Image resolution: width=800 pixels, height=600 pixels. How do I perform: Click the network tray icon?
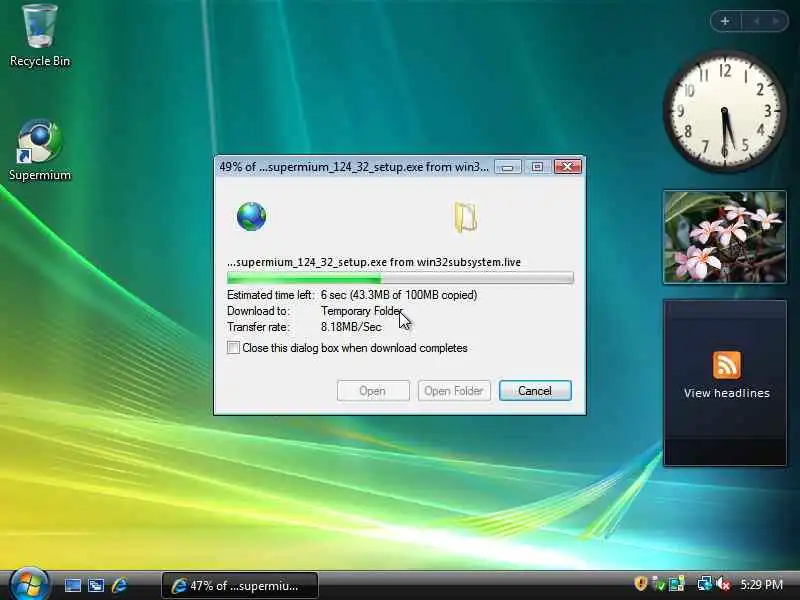705,584
